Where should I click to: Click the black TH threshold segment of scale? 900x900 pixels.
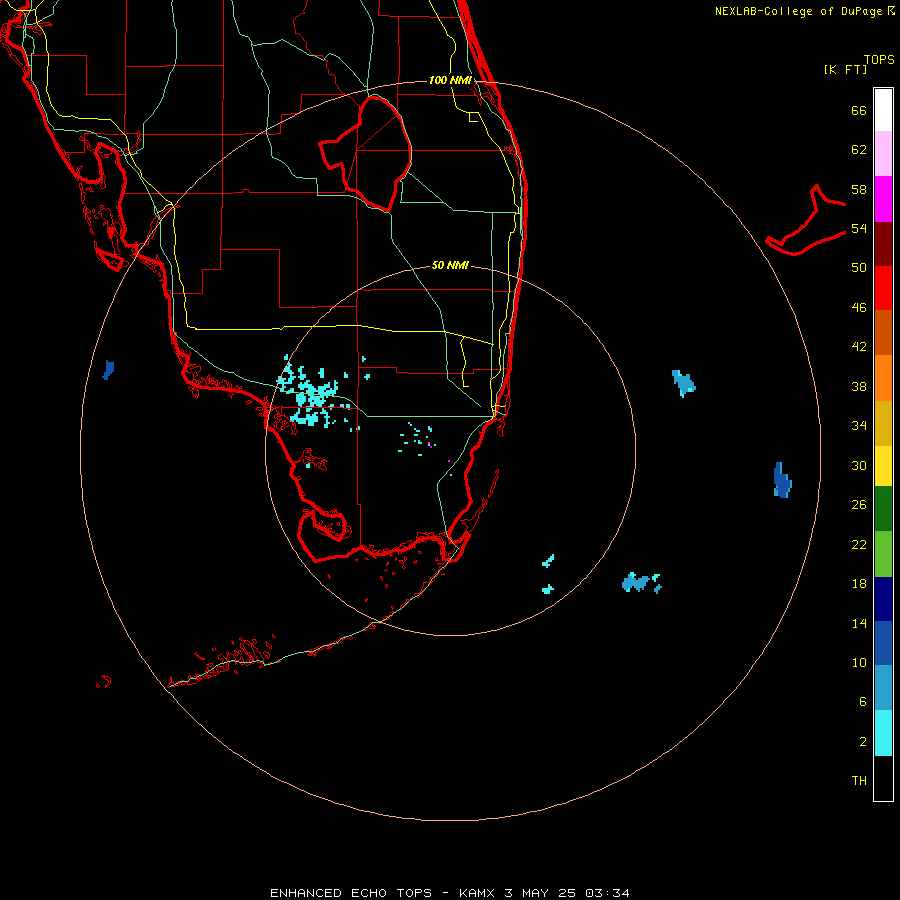883,778
